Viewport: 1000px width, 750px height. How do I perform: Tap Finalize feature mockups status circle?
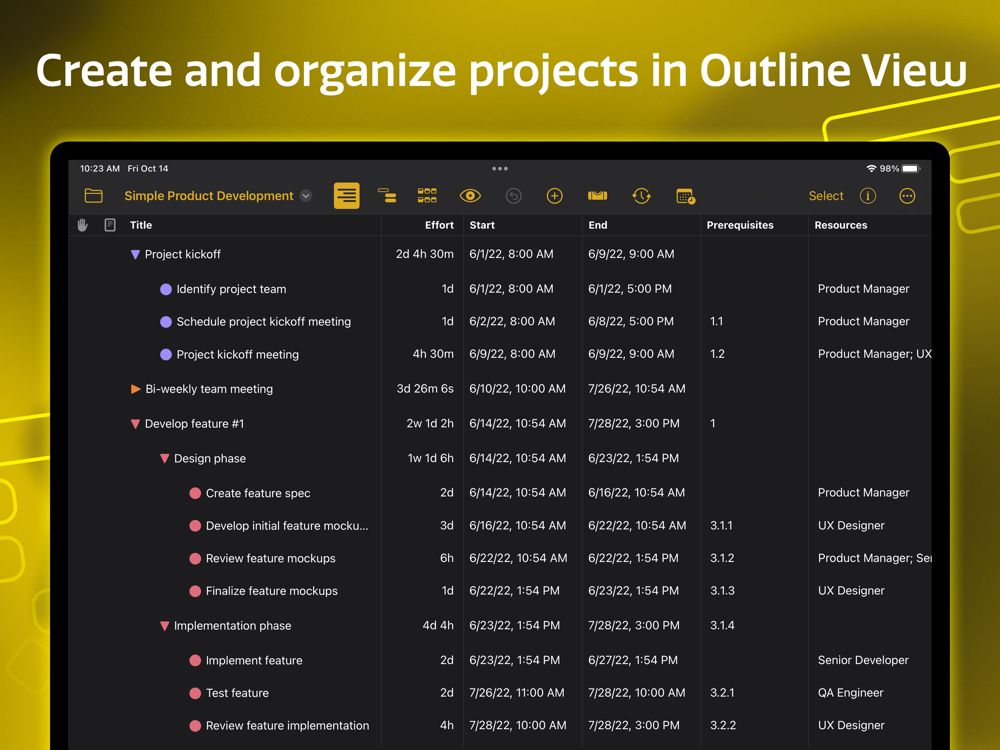point(195,591)
